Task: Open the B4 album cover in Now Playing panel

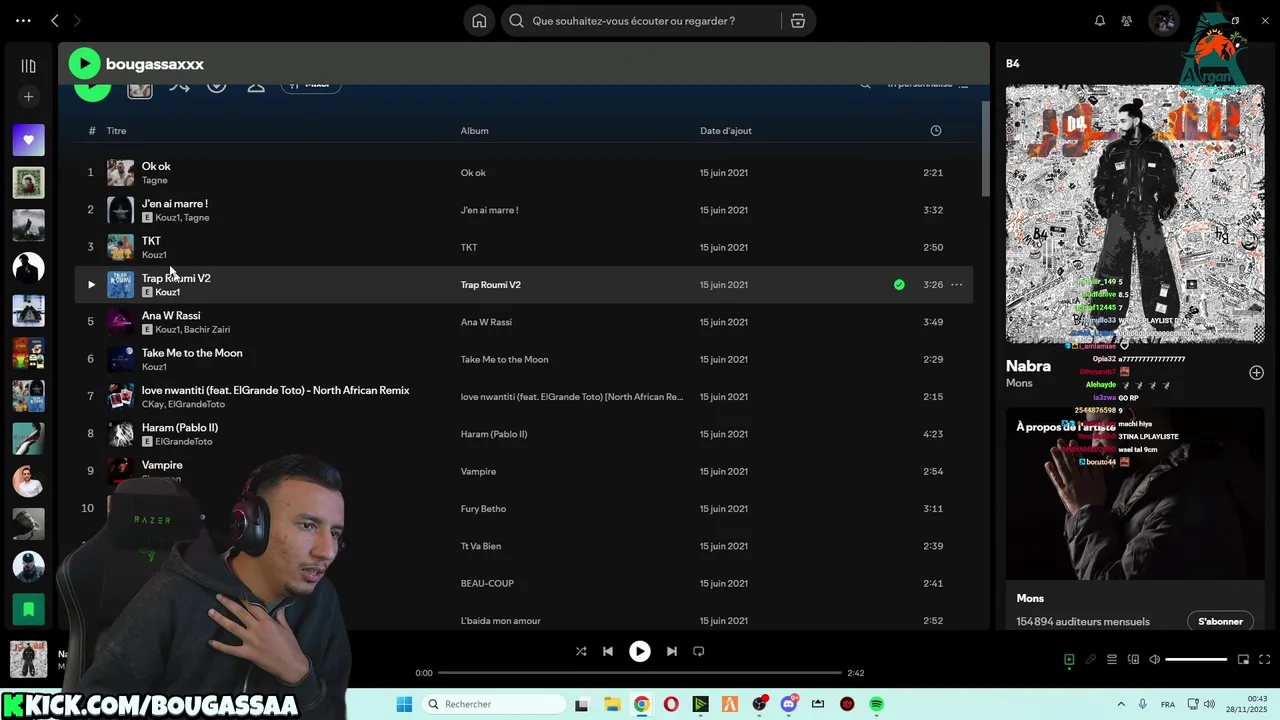Action: point(1135,214)
